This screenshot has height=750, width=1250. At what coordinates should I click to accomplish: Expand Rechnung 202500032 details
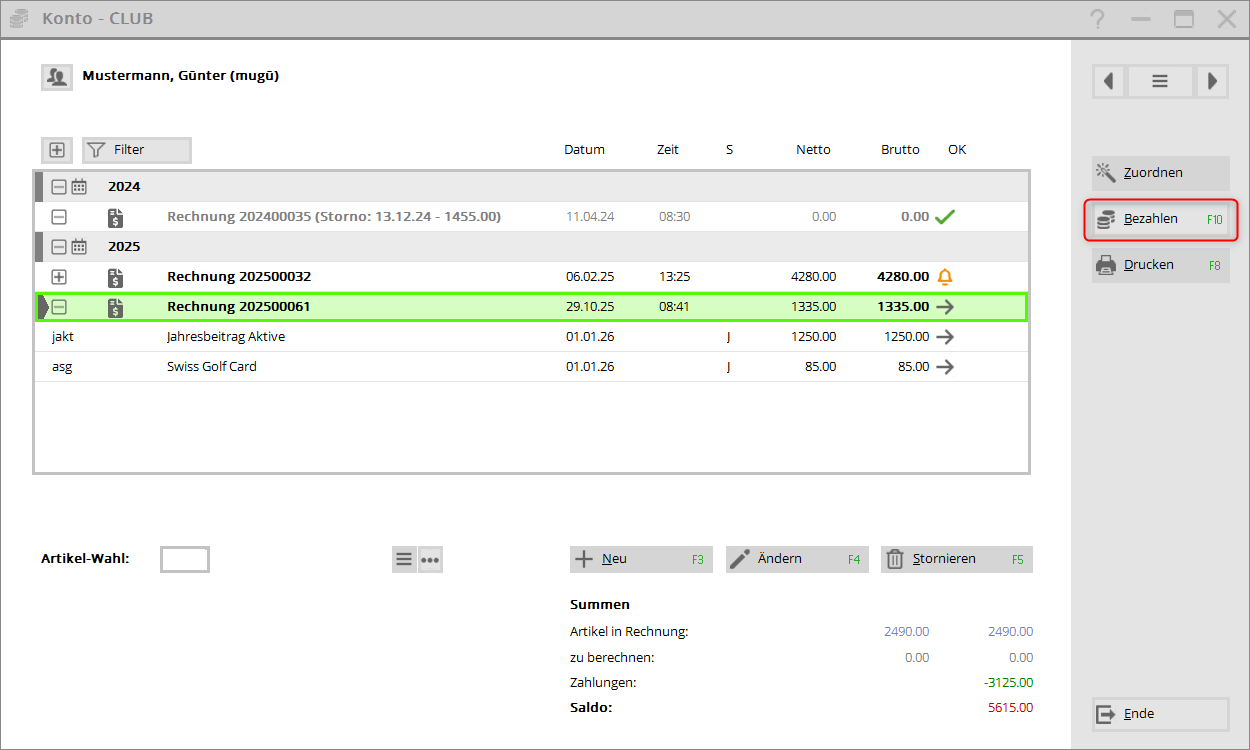click(59, 277)
